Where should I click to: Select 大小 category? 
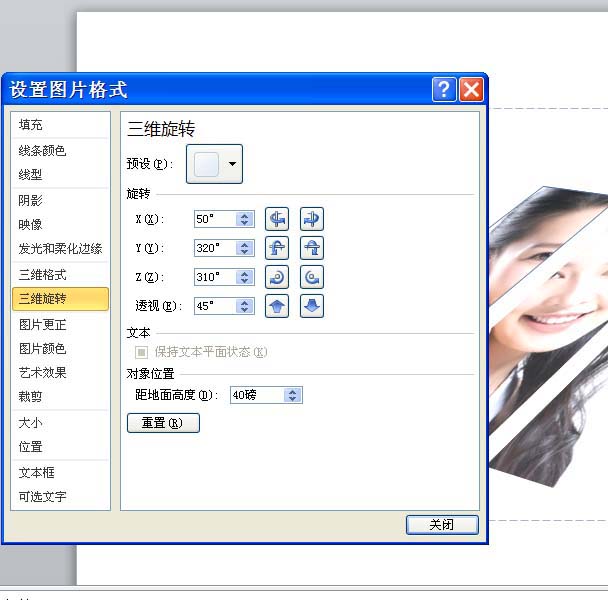[60, 423]
